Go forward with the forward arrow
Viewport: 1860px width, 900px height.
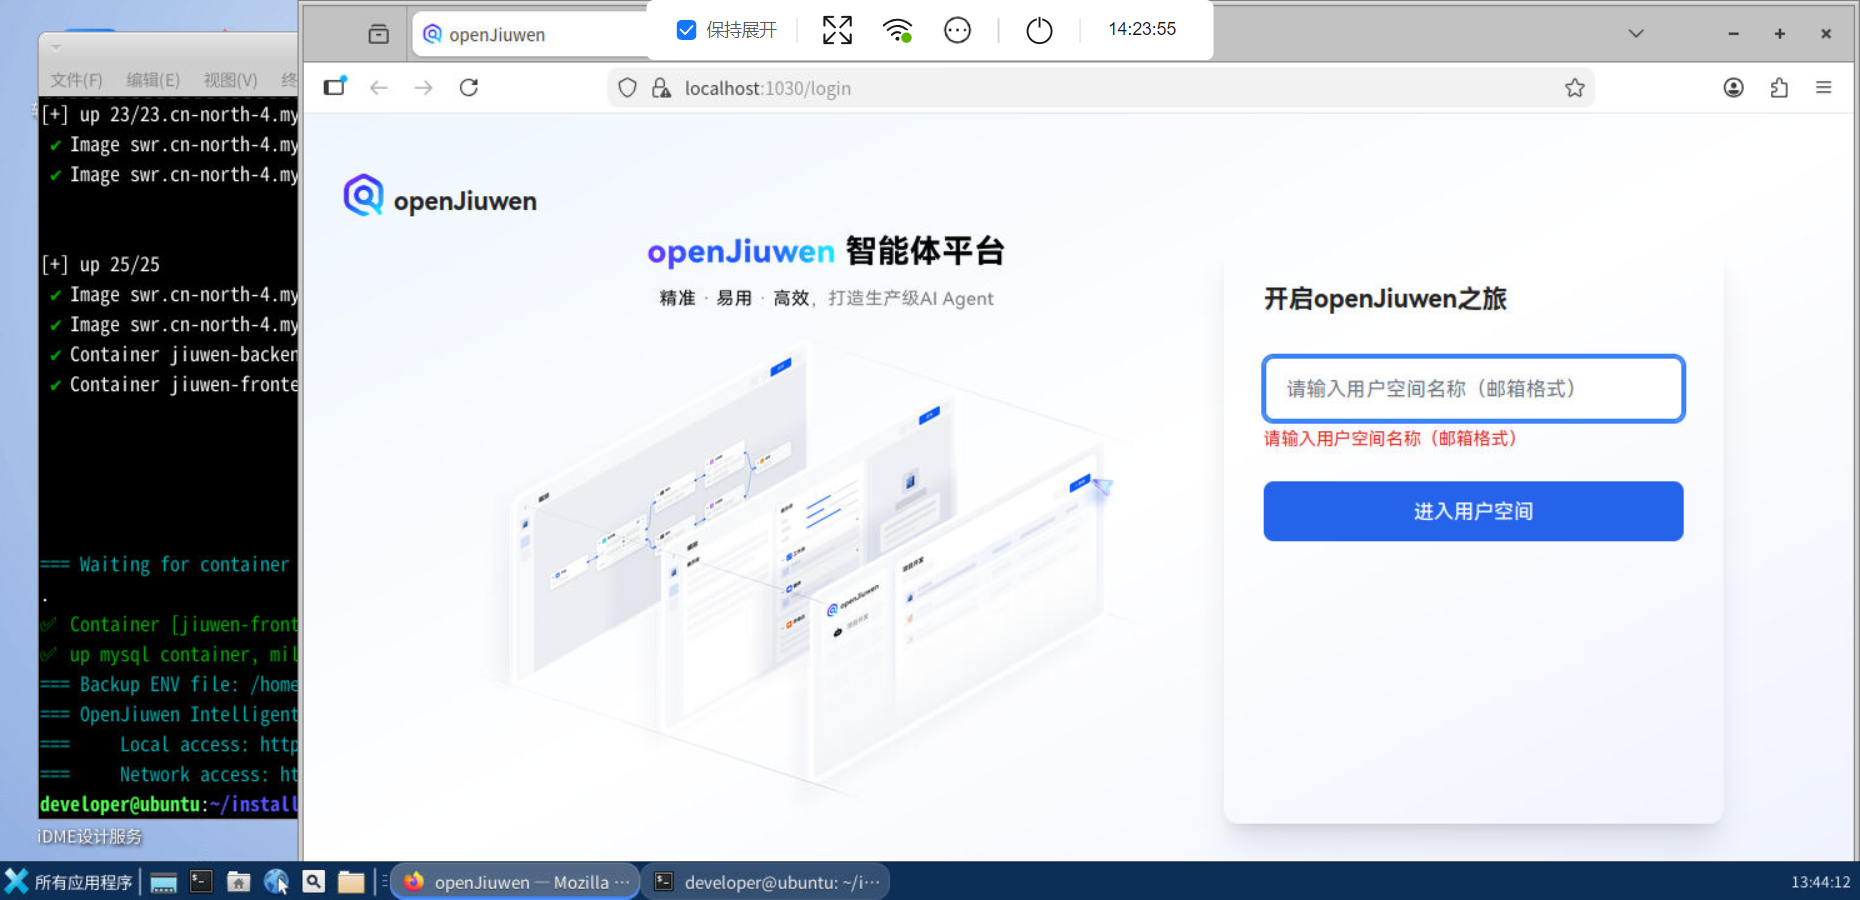(x=424, y=88)
